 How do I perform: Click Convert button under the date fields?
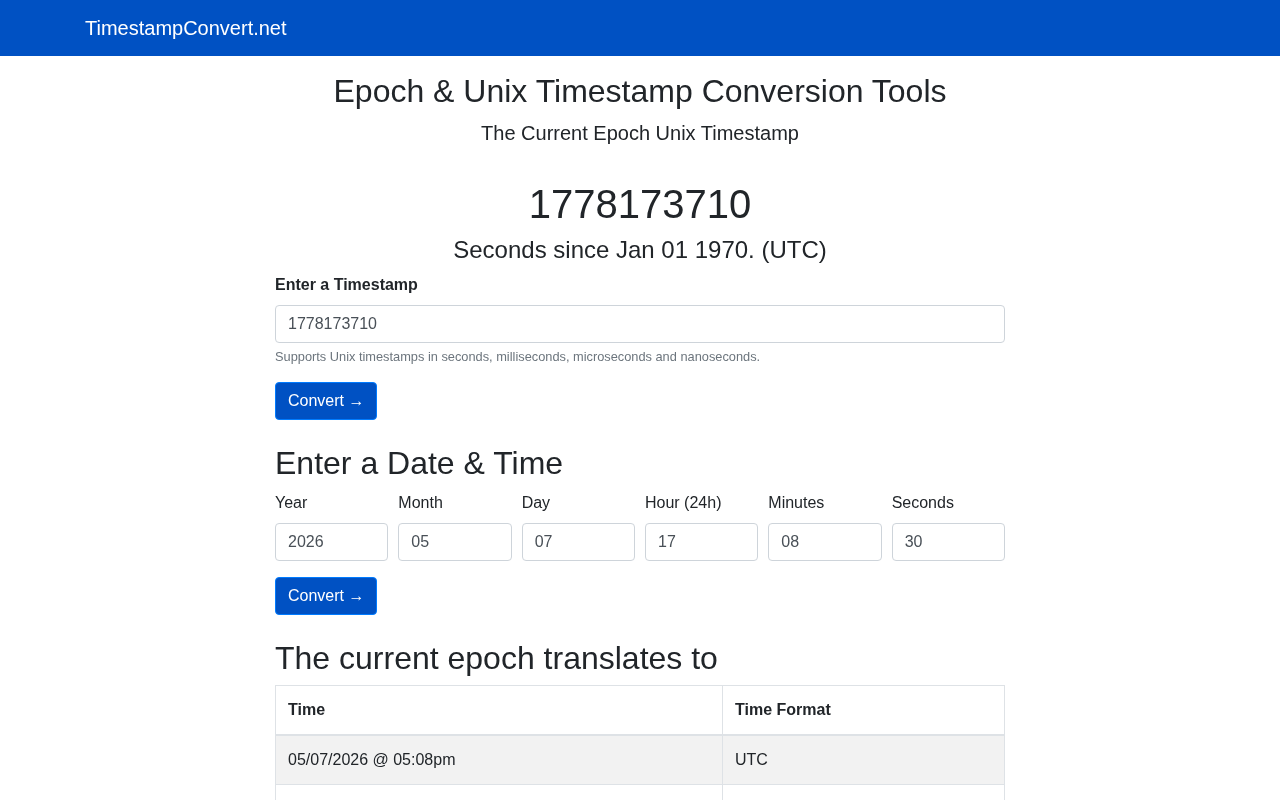coord(326,596)
